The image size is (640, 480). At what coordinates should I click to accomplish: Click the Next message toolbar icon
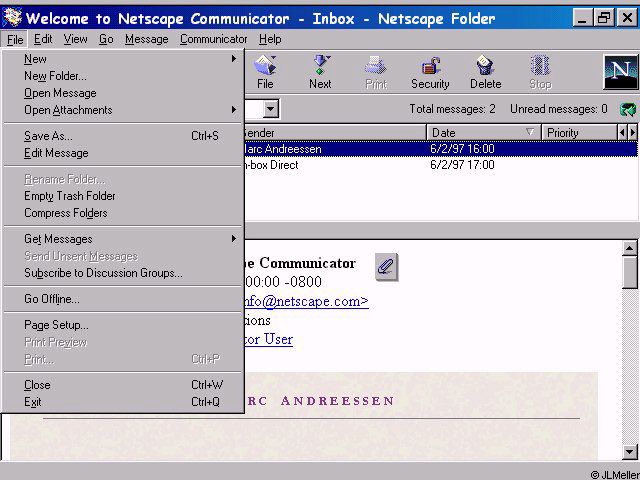(320, 72)
